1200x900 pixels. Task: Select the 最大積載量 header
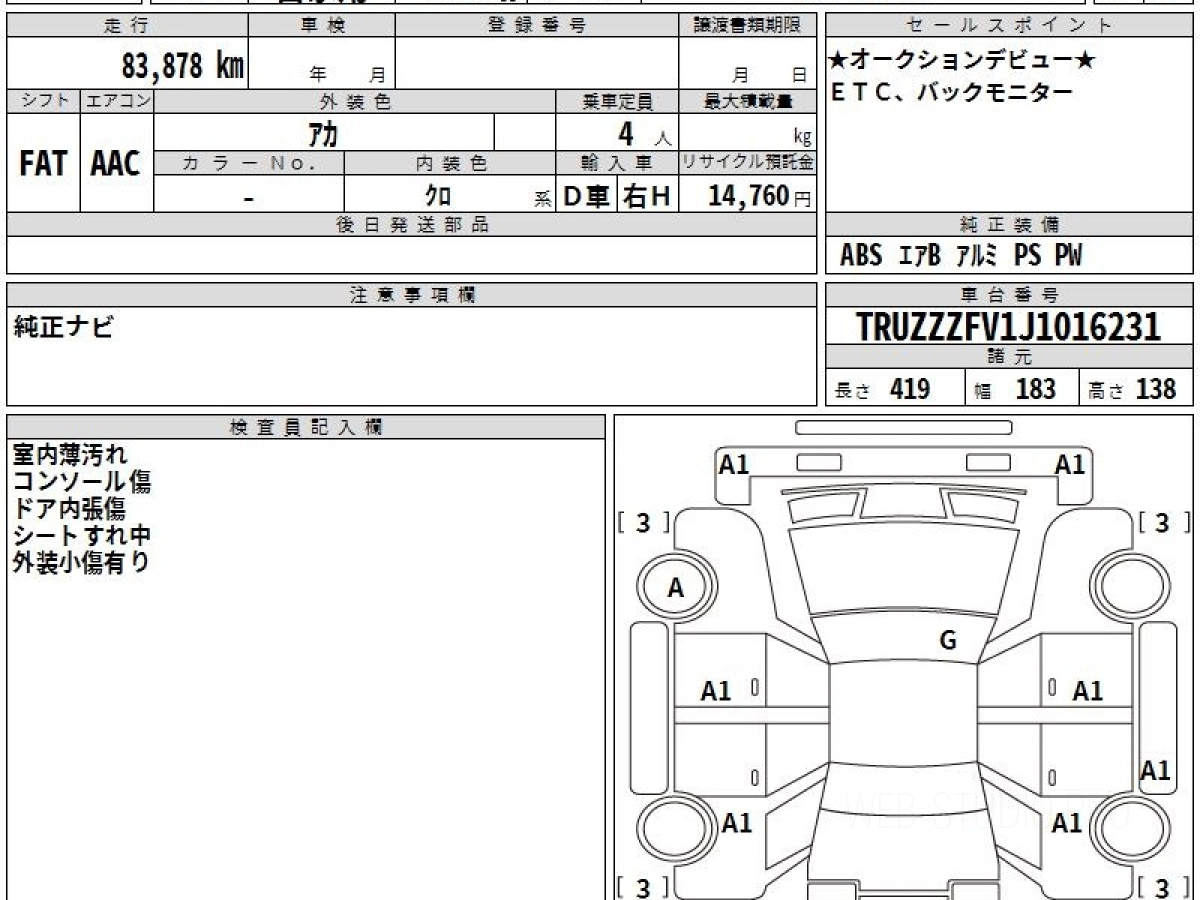747,101
